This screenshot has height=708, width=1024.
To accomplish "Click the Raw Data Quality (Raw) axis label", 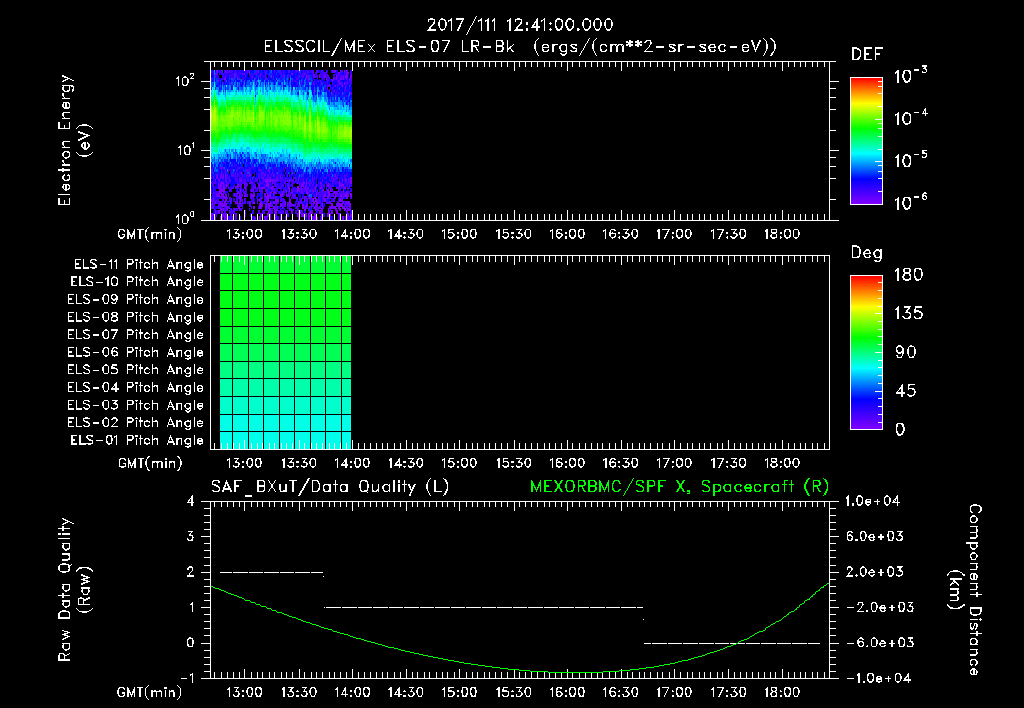I will (74, 590).
